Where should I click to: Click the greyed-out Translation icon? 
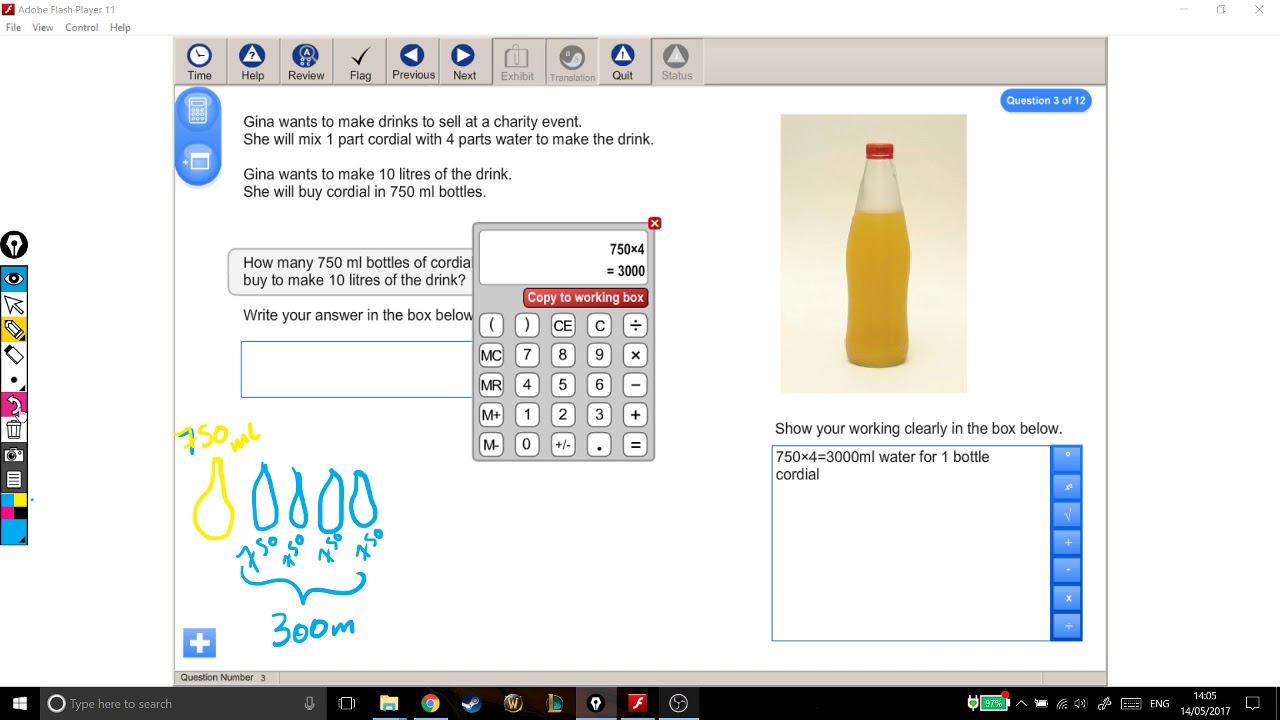pos(572,62)
